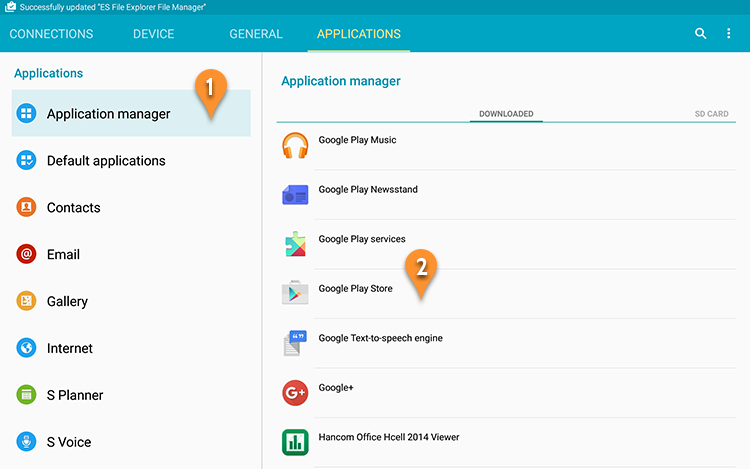750x469 pixels.
Task: Tap the Google Play Store bag icon
Action: tap(295, 293)
